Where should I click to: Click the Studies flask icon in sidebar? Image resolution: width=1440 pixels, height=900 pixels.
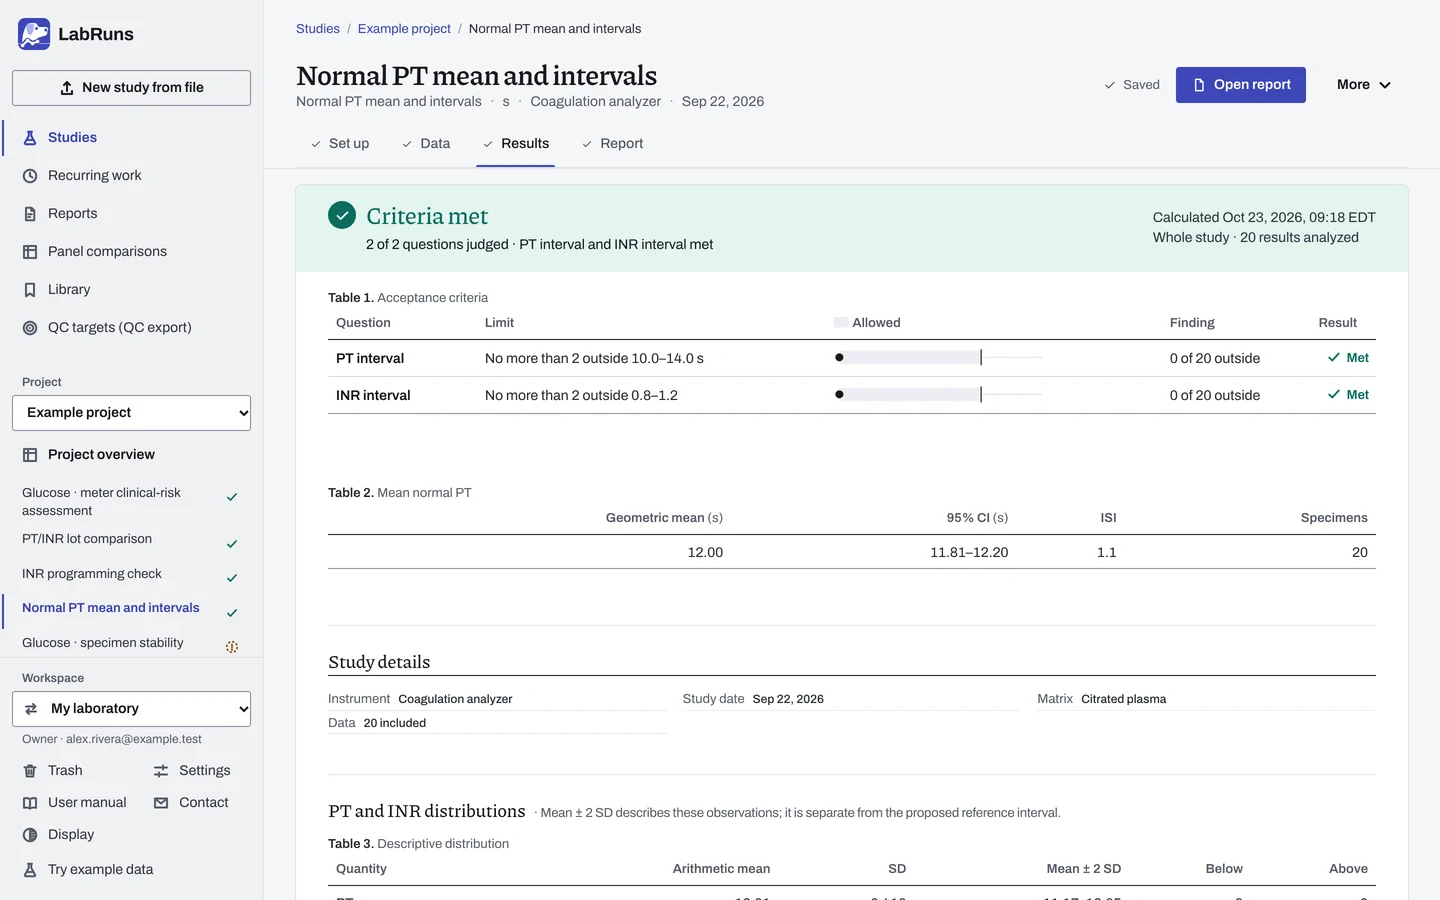pos(30,138)
